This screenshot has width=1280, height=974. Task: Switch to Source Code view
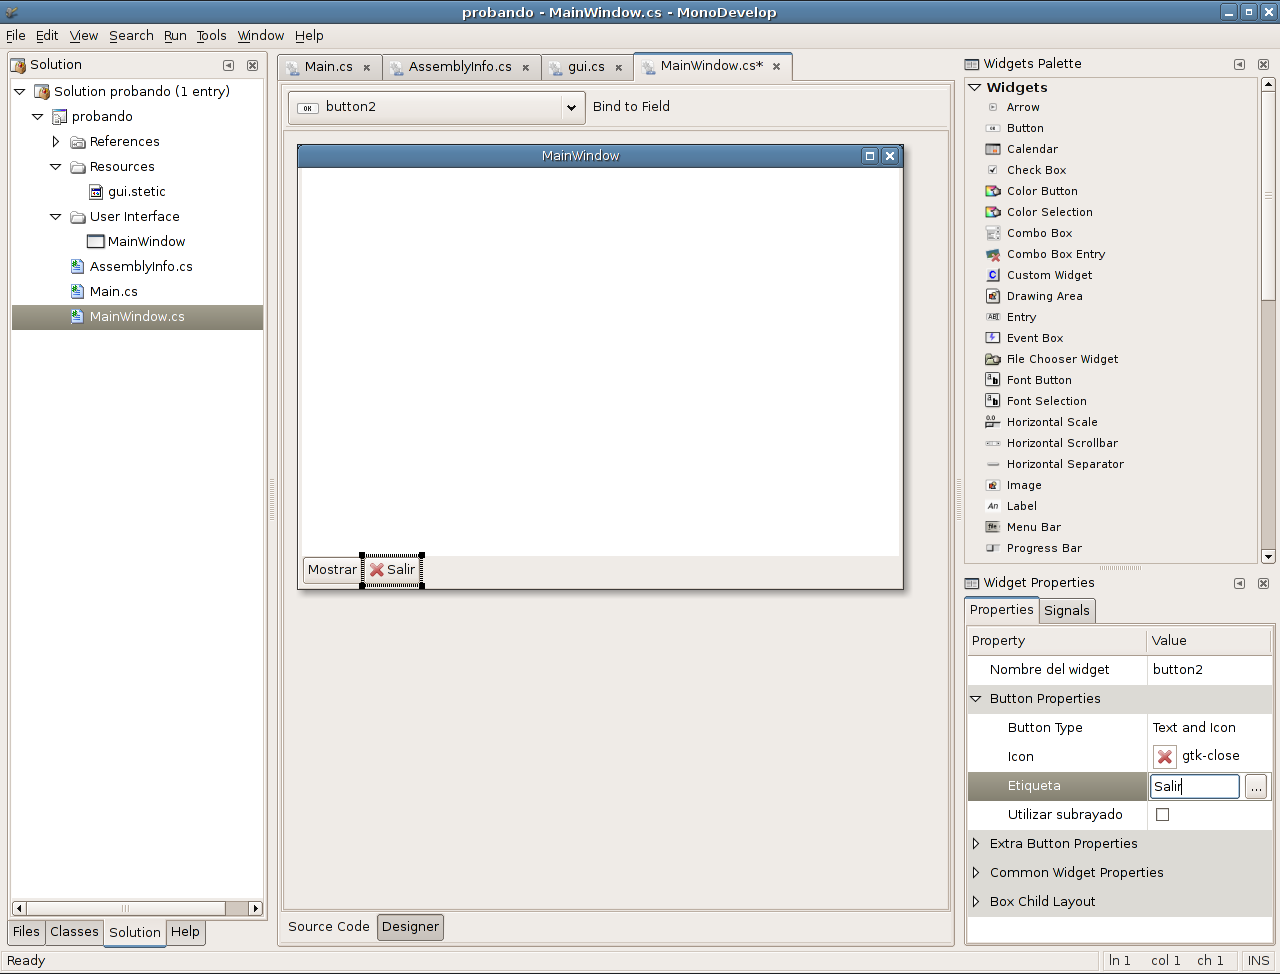pos(328,927)
